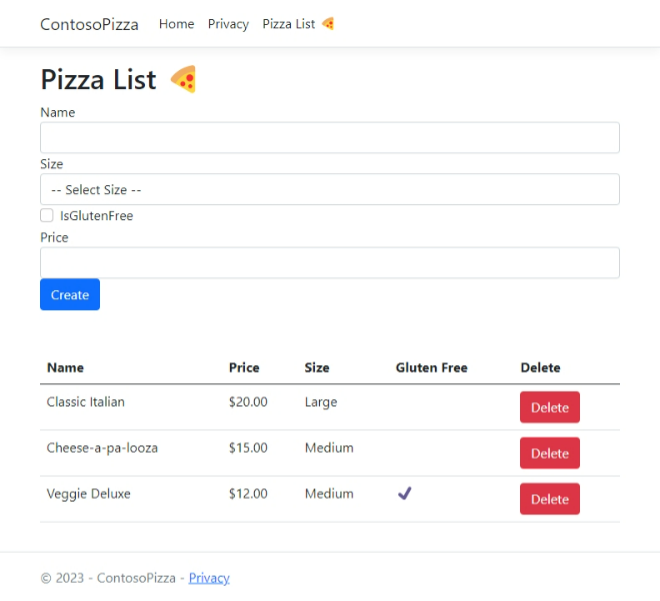Screen dimensions: 660x601
Task: Delete the Veggie Deluxe pizza
Action: (x=549, y=500)
